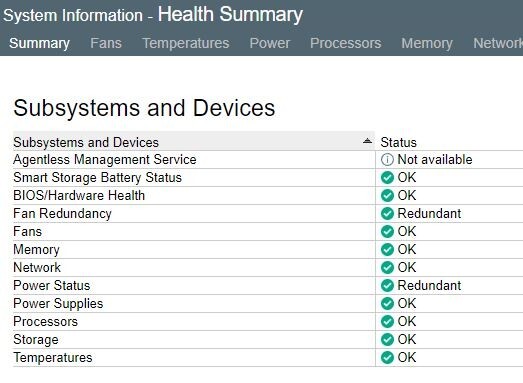The image size is (523, 383).
Task: Click the green check for Smart Storage Battery
Action: [x=387, y=177]
